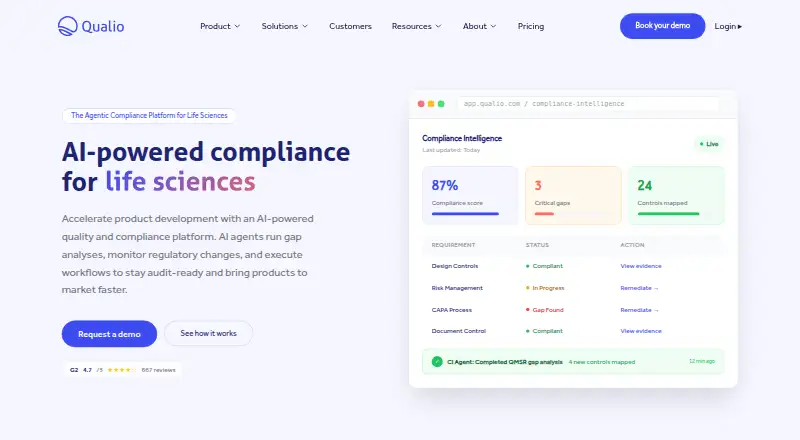Go to the Customers page
The height and width of the screenshot is (440, 800).
point(351,26)
